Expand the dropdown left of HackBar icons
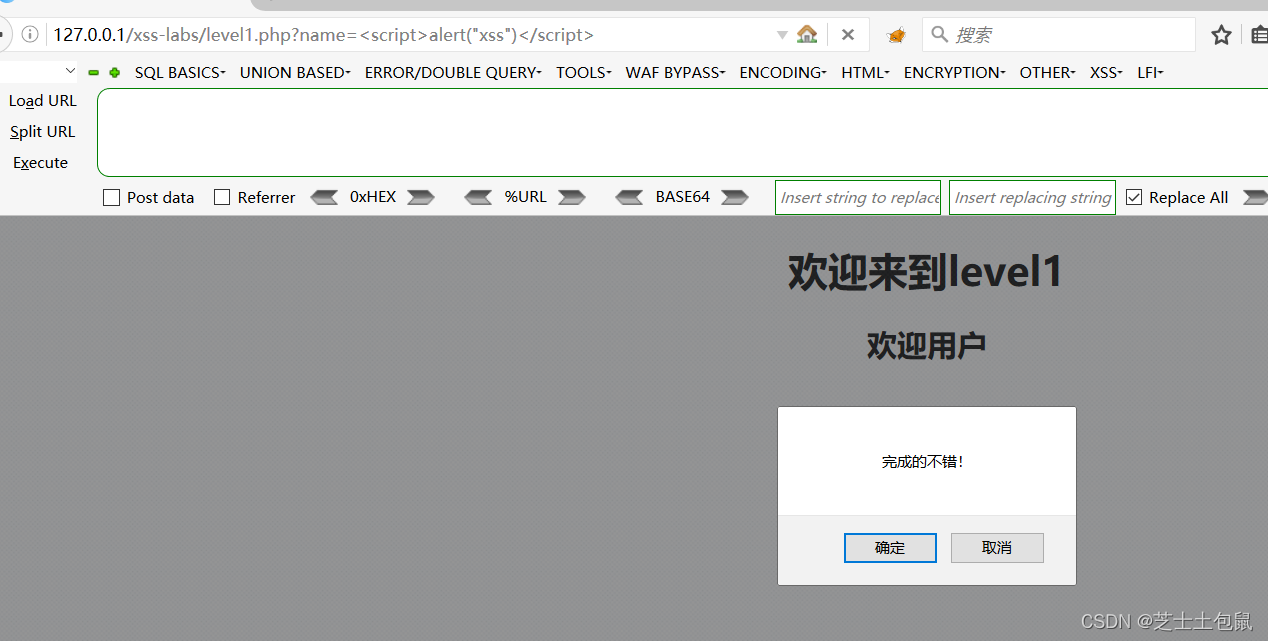The image size is (1268, 641). (70, 71)
